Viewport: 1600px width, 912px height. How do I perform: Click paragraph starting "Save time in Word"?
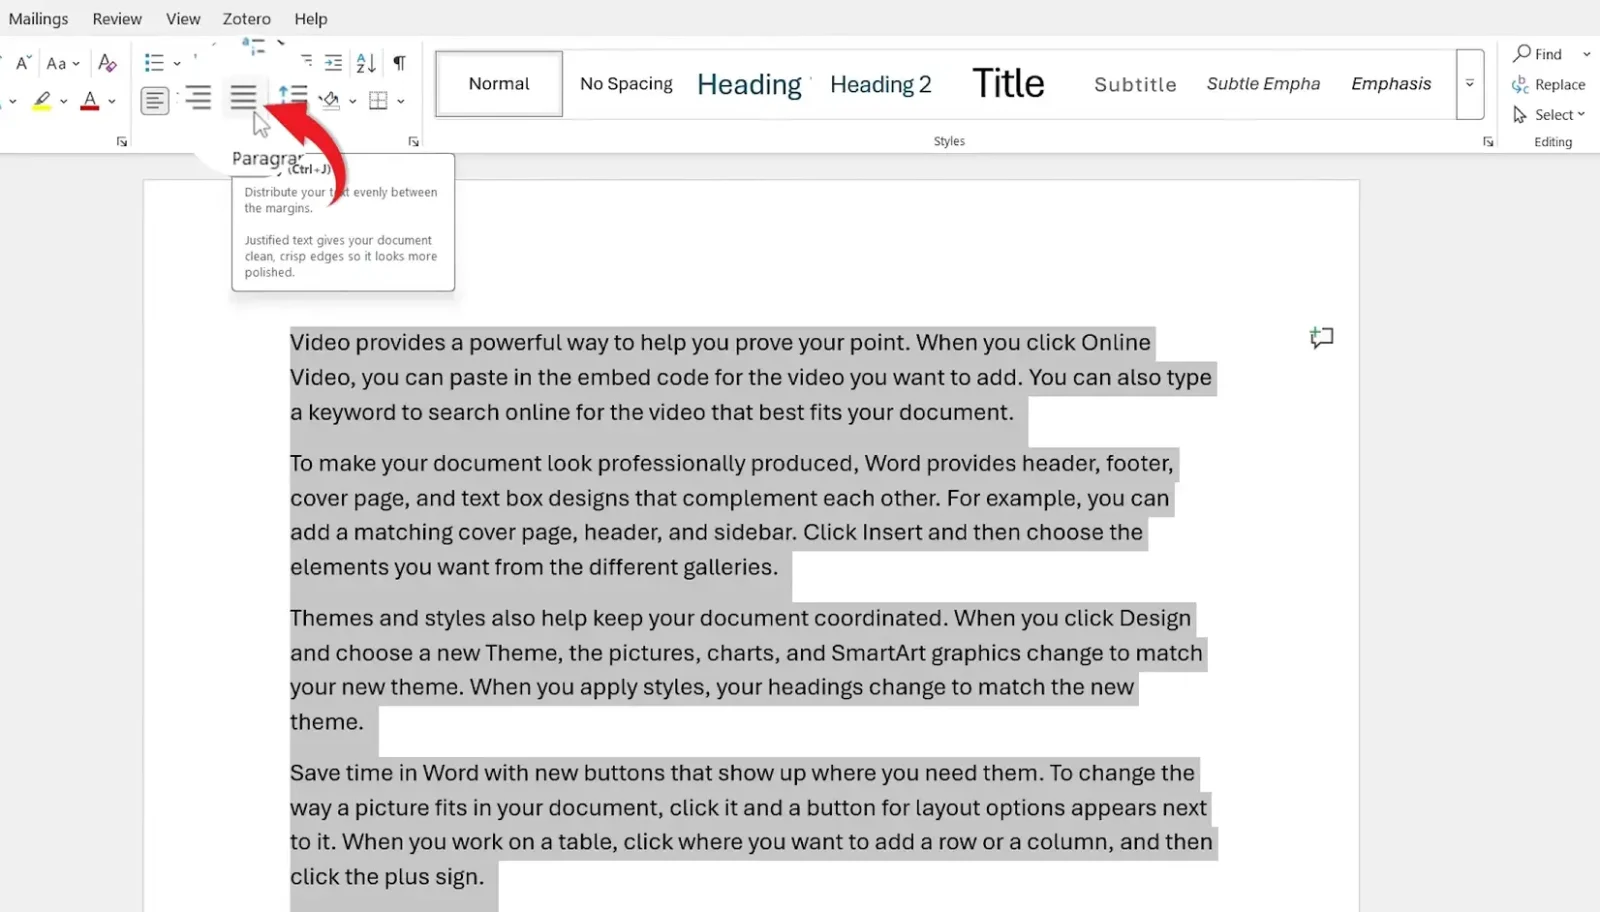coord(752,824)
